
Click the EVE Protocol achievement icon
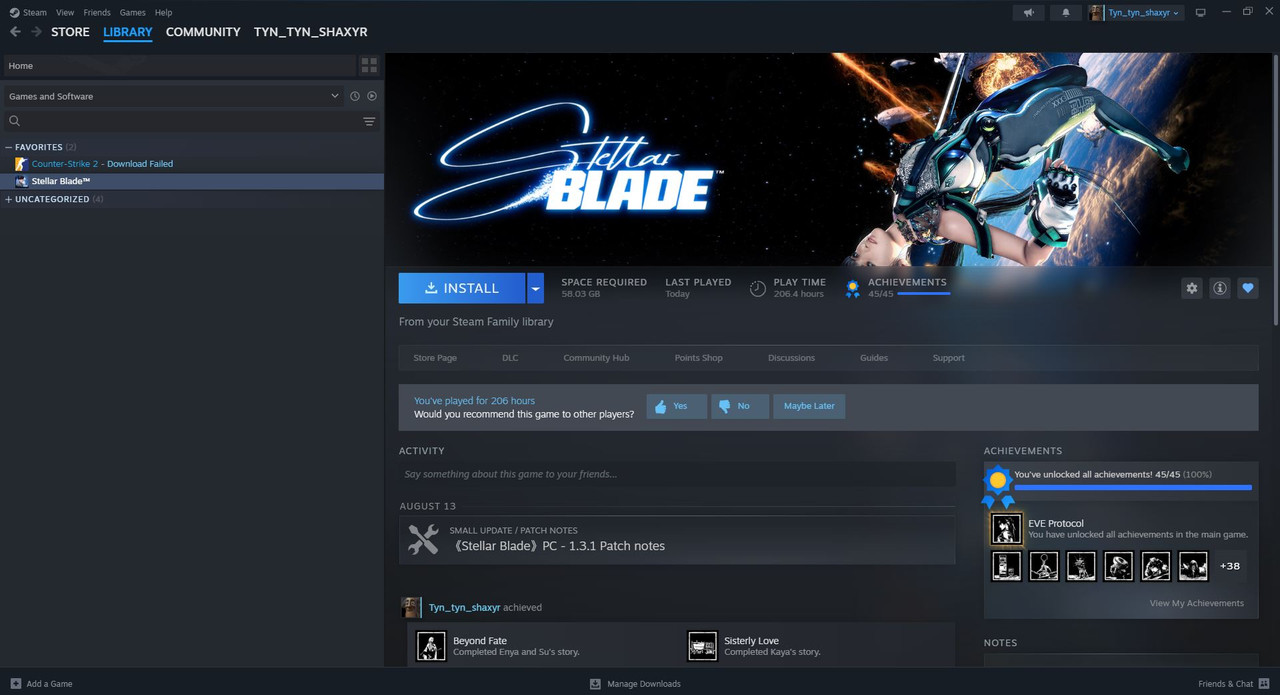coord(1006,529)
